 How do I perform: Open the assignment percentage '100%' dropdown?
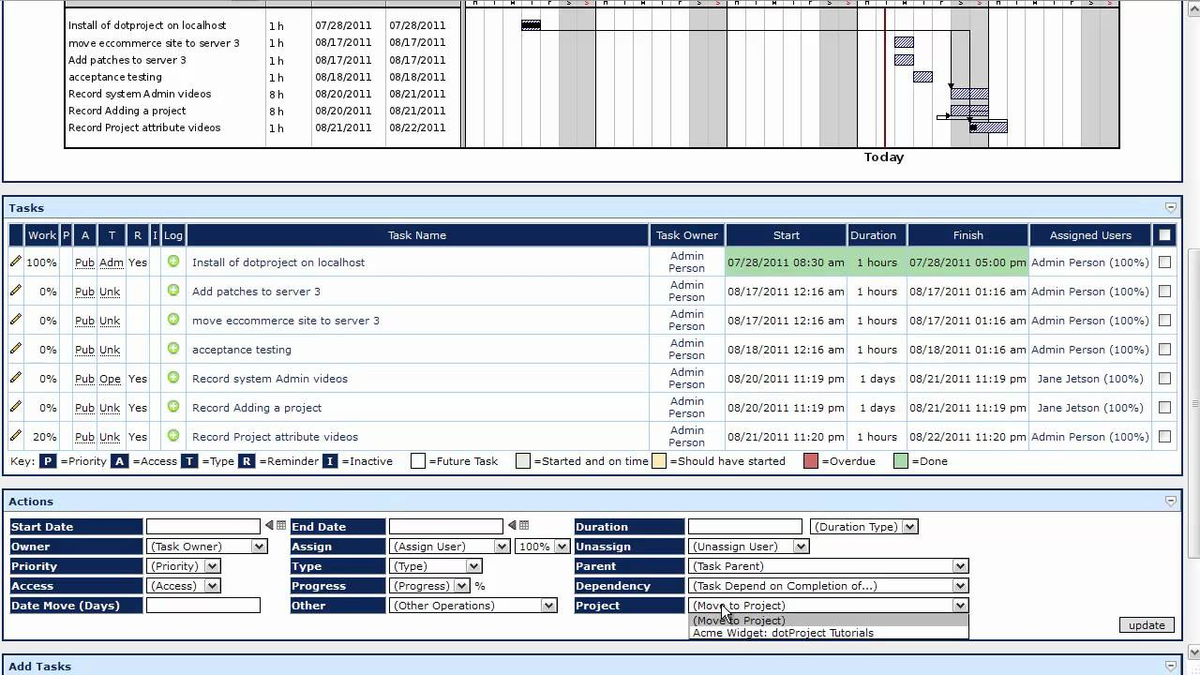543,546
